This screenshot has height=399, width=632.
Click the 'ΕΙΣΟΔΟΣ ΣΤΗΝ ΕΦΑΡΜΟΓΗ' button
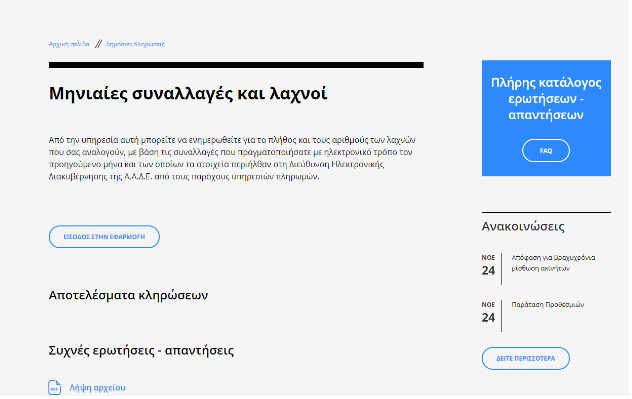104,237
